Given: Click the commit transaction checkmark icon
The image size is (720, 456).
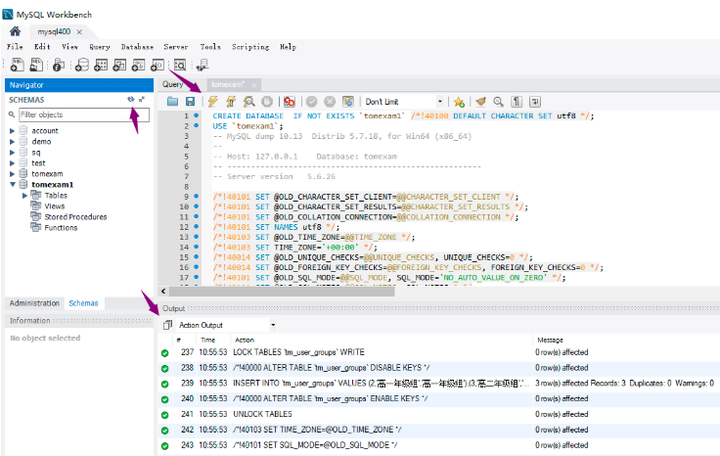Looking at the screenshot, I should [x=312, y=101].
